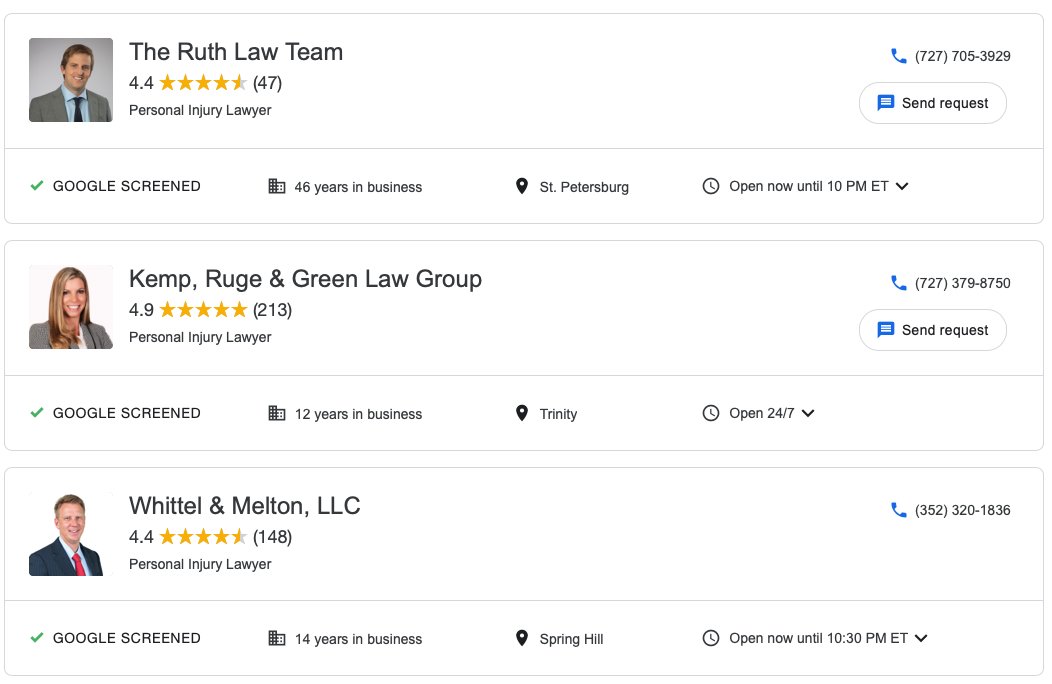Send request to The Ruth Law Team
Screen dimensions: 1052x684
point(933,103)
